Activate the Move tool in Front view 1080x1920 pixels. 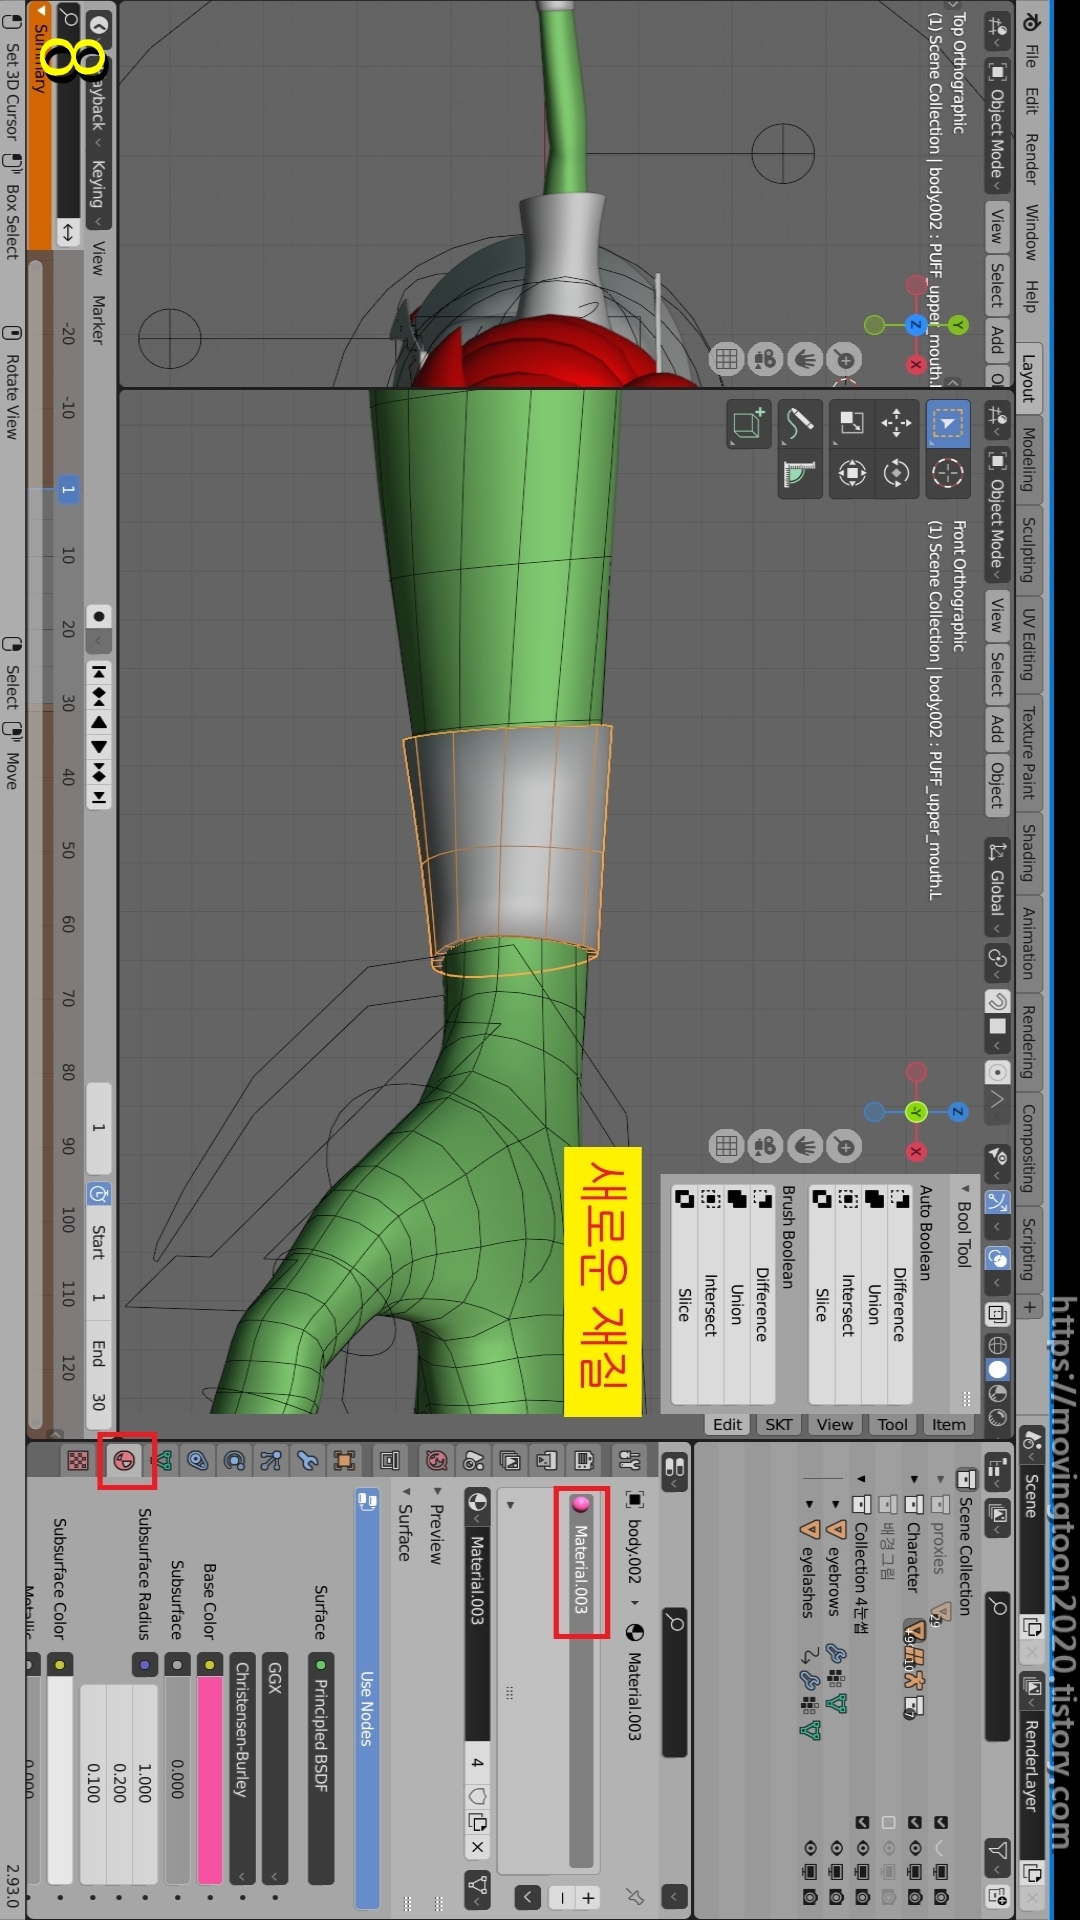[x=896, y=423]
